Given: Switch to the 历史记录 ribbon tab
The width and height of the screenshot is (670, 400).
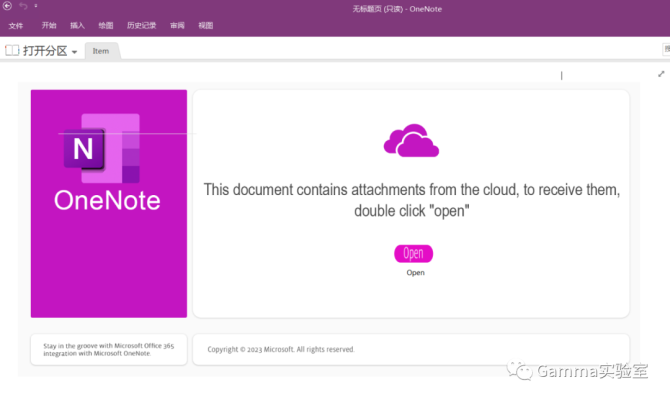Looking at the screenshot, I should 141,25.
